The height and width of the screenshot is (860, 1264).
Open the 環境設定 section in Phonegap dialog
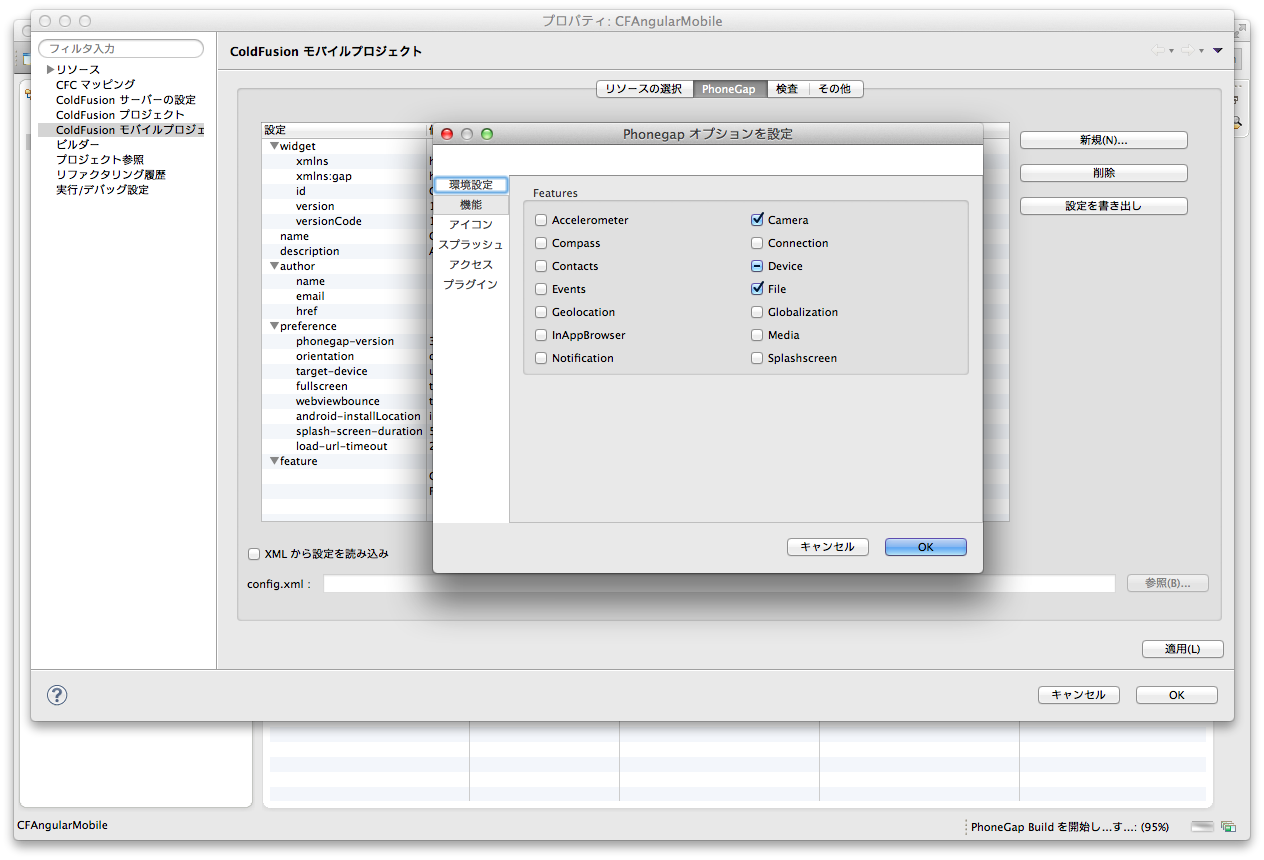pyautogui.click(x=471, y=185)
